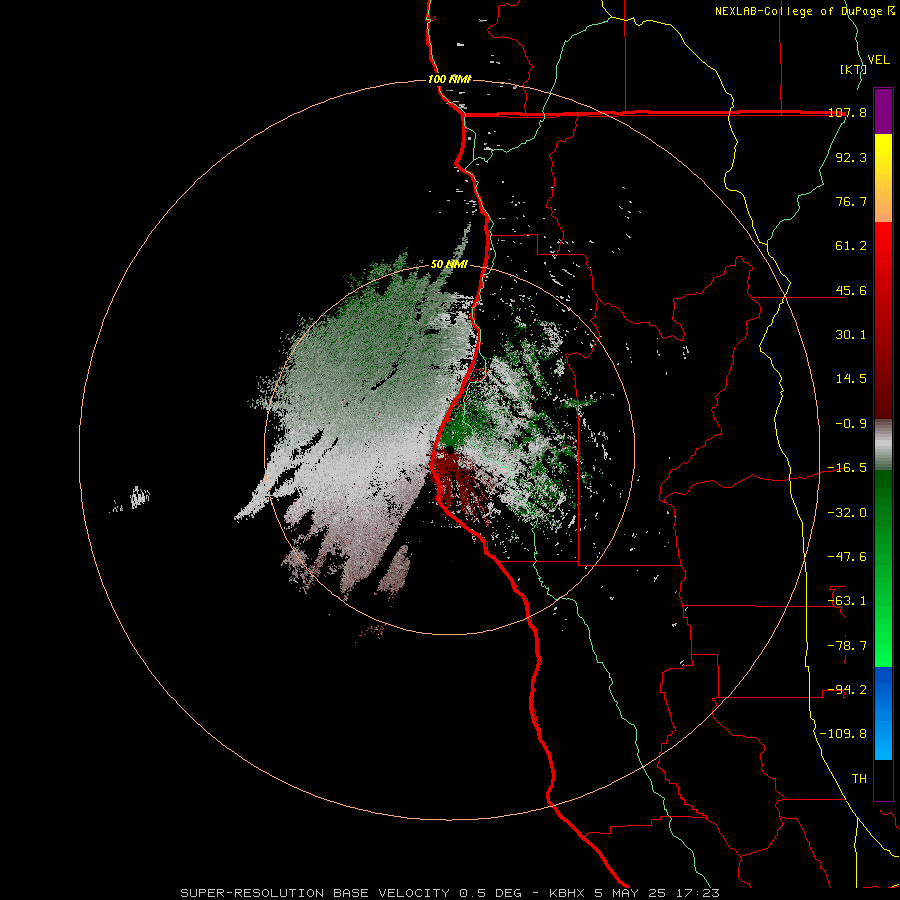Click the 14.5 legend value
The image size is (900, 900).
pos(851,379)
